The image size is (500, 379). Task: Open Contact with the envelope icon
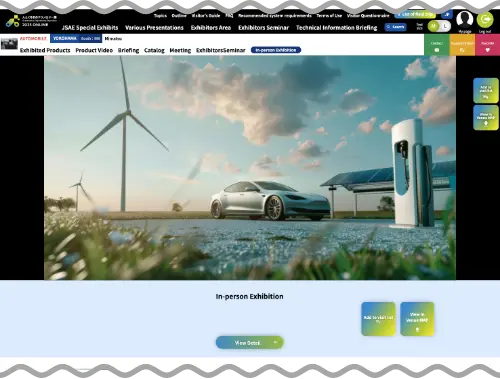[437, 45]
